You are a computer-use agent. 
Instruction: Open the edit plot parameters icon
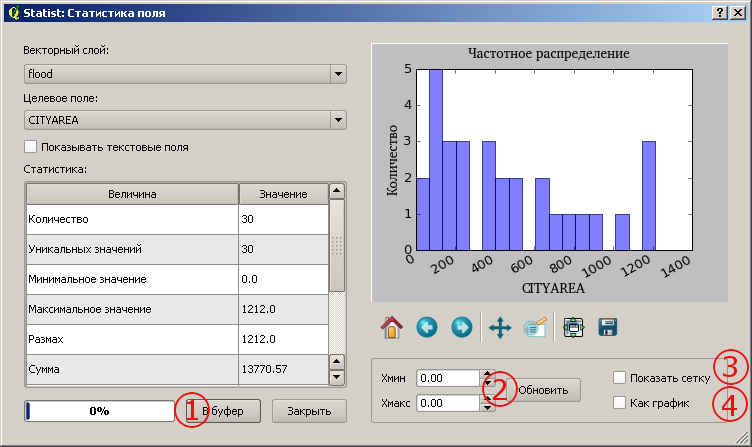pyautogui.click(x=535, y=328)
